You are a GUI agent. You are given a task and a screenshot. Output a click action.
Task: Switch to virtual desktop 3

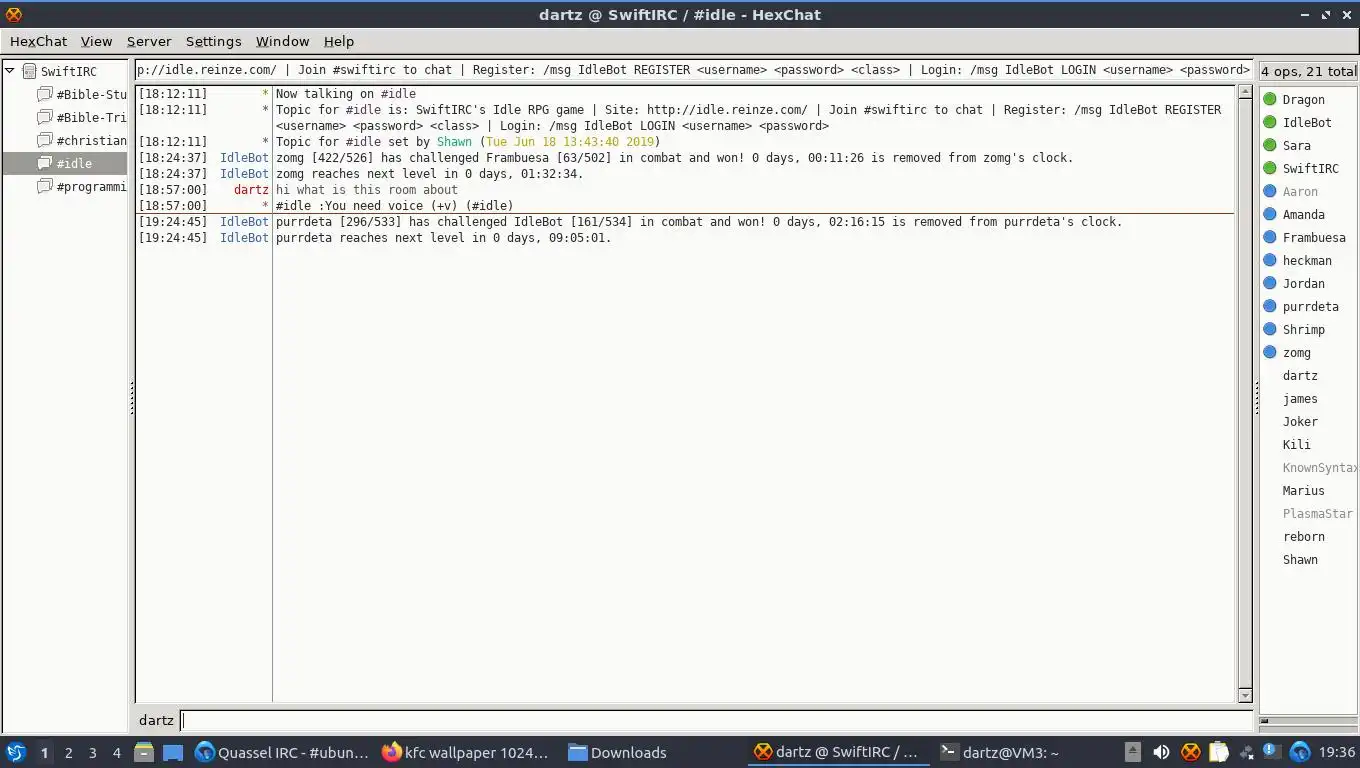coord(93,752)
